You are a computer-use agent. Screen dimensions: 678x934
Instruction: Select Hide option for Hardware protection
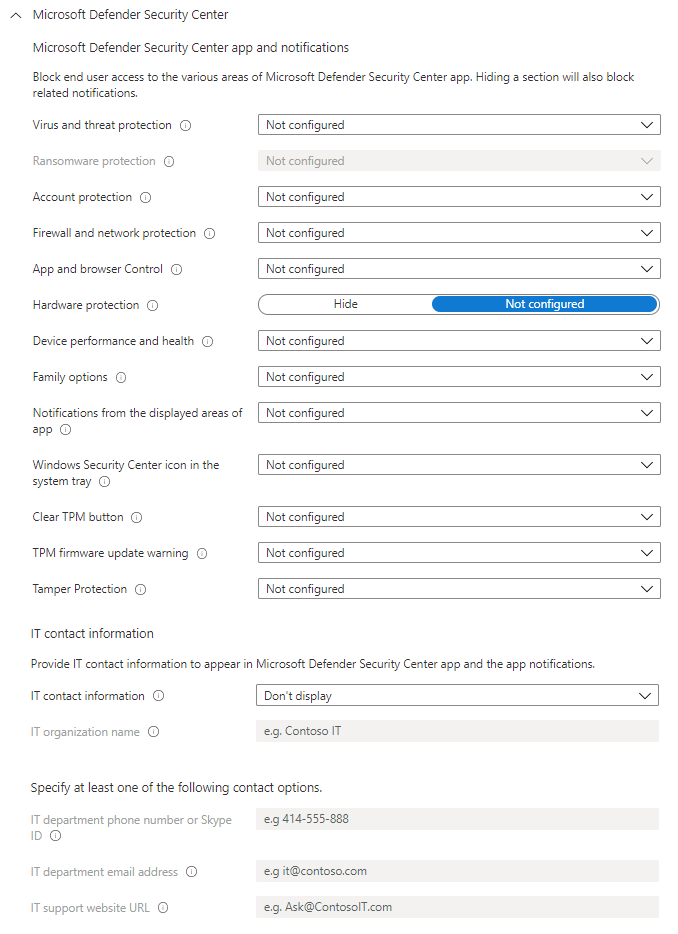click(345, 304)
